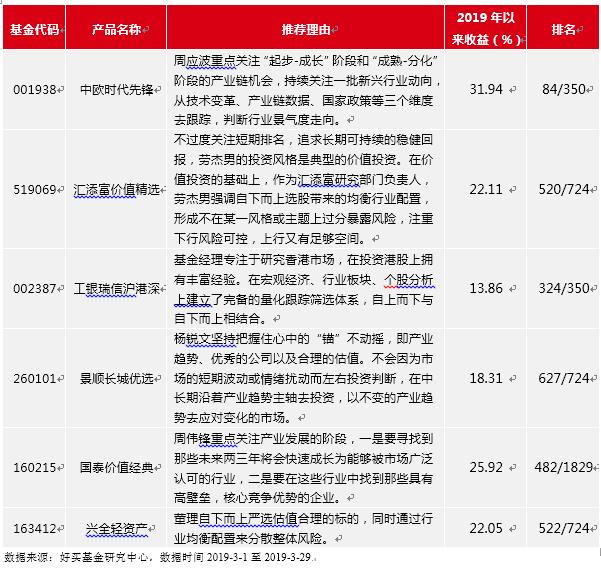Click the recommendation text starting 董理自下而上
601x571 pixels.
(304, 529)
